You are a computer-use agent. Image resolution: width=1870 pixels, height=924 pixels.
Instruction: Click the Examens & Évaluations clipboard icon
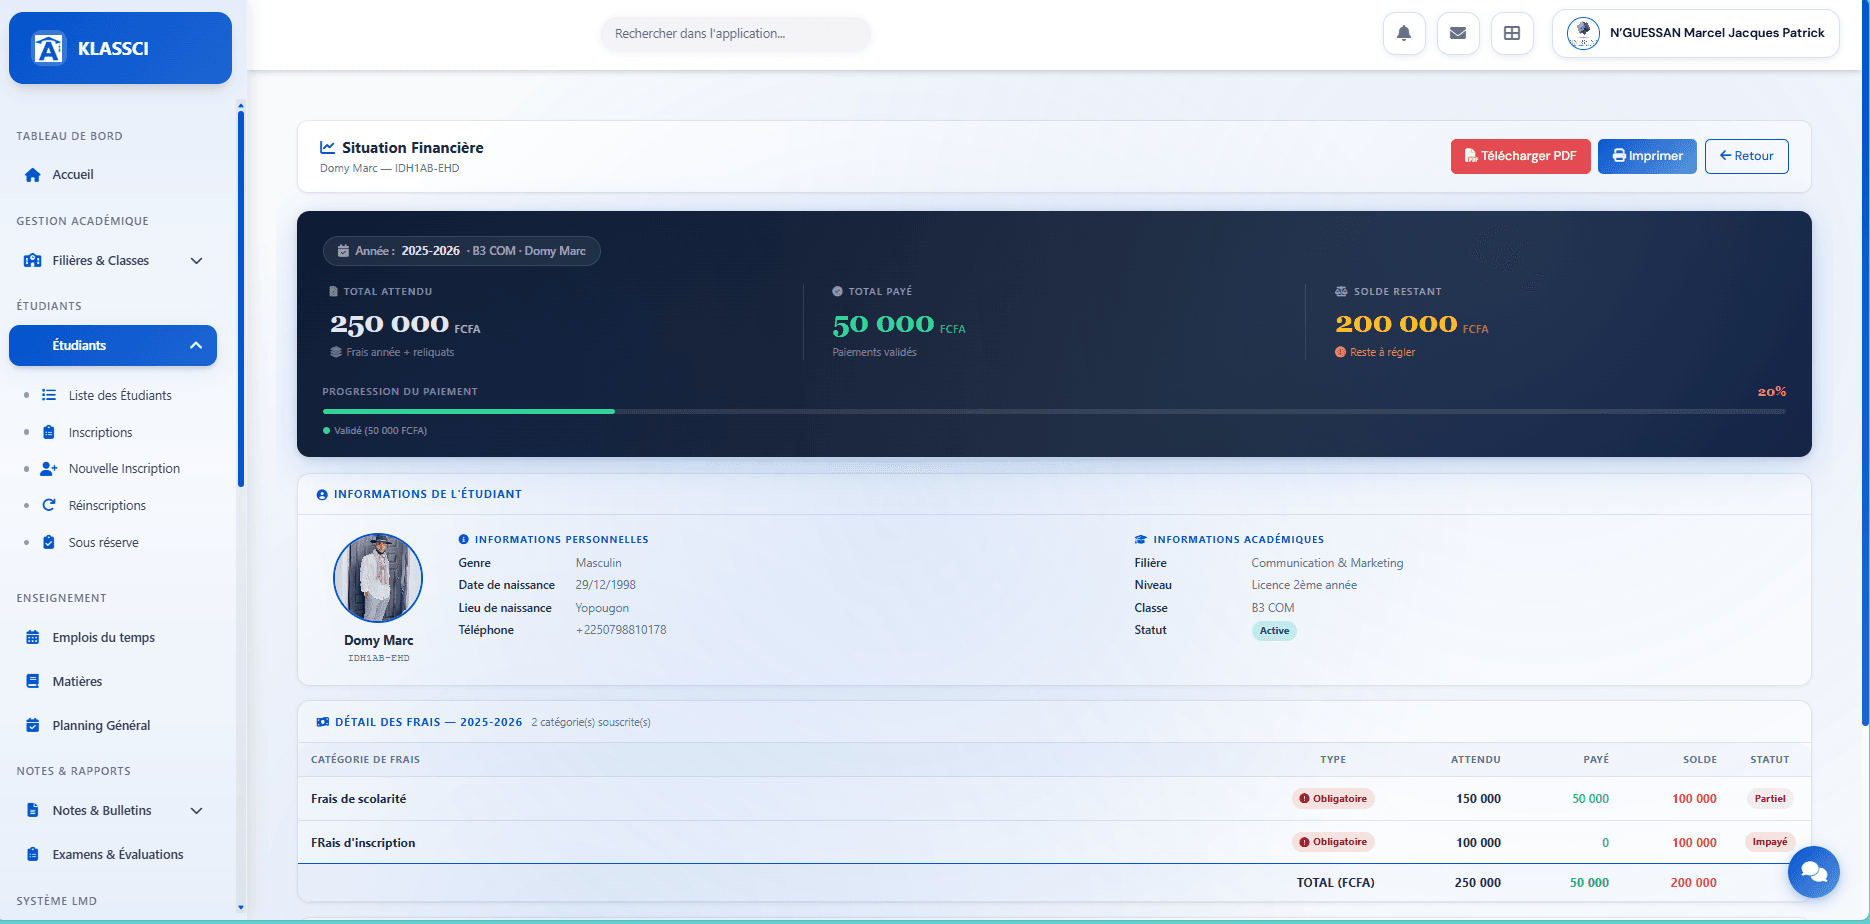click(x=33, y=854)
